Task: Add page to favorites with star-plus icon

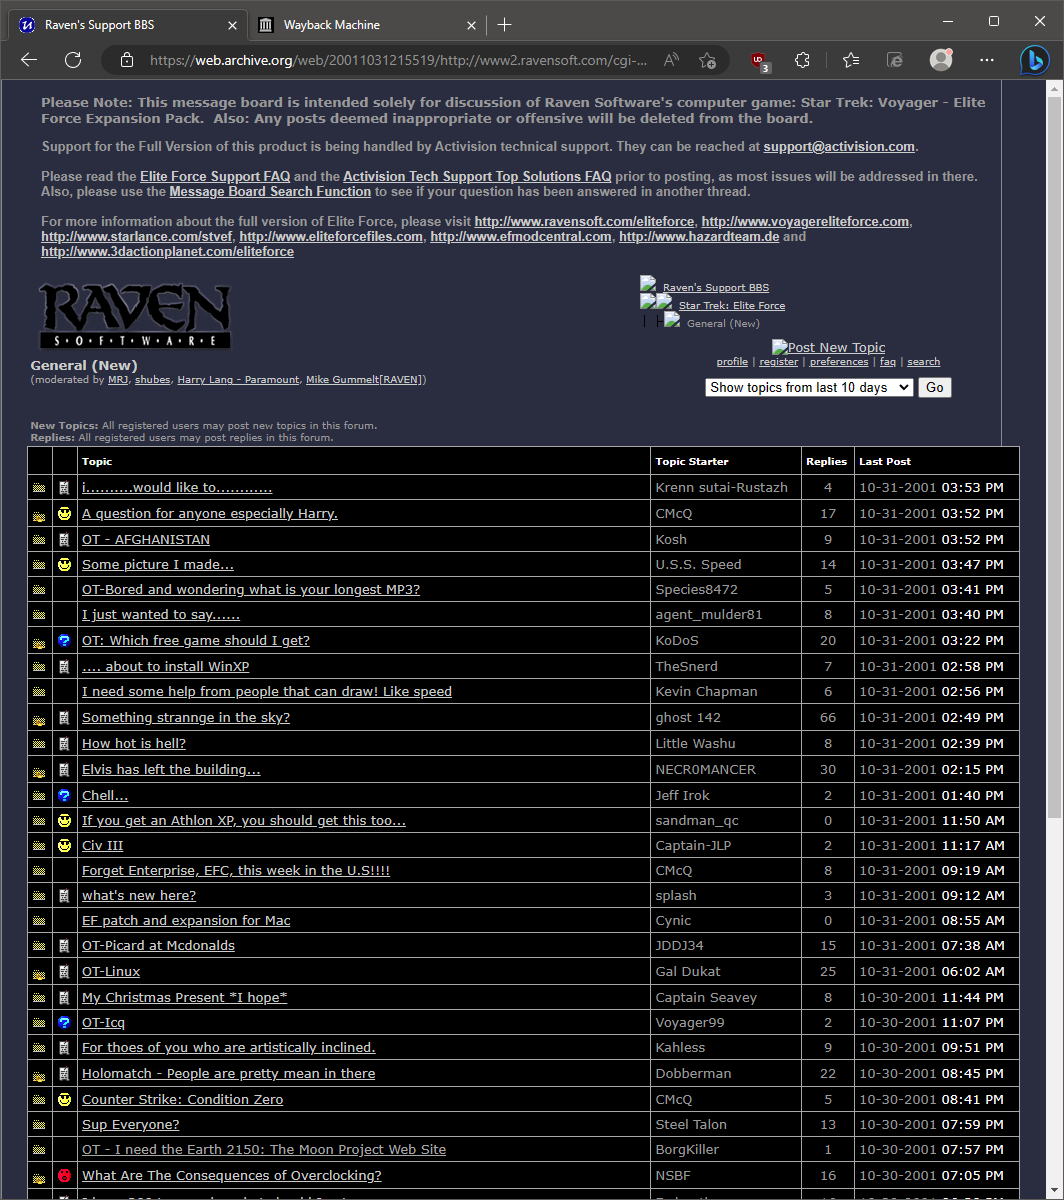Action: (707, 60)
